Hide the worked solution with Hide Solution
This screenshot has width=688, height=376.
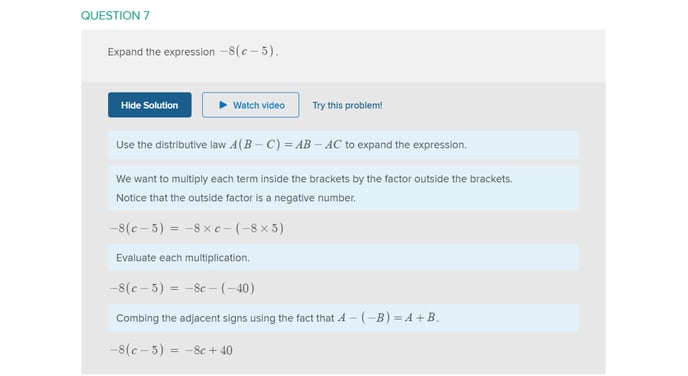tap(150, 105)
